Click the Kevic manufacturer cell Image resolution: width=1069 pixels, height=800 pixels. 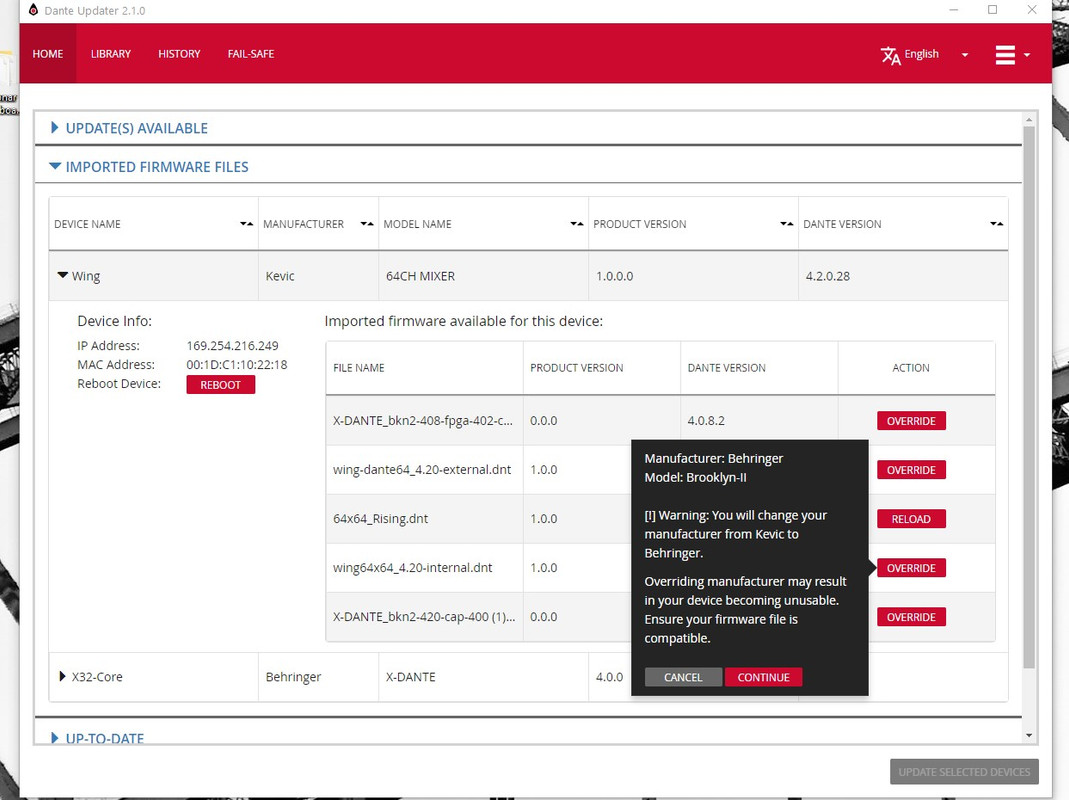318,276
